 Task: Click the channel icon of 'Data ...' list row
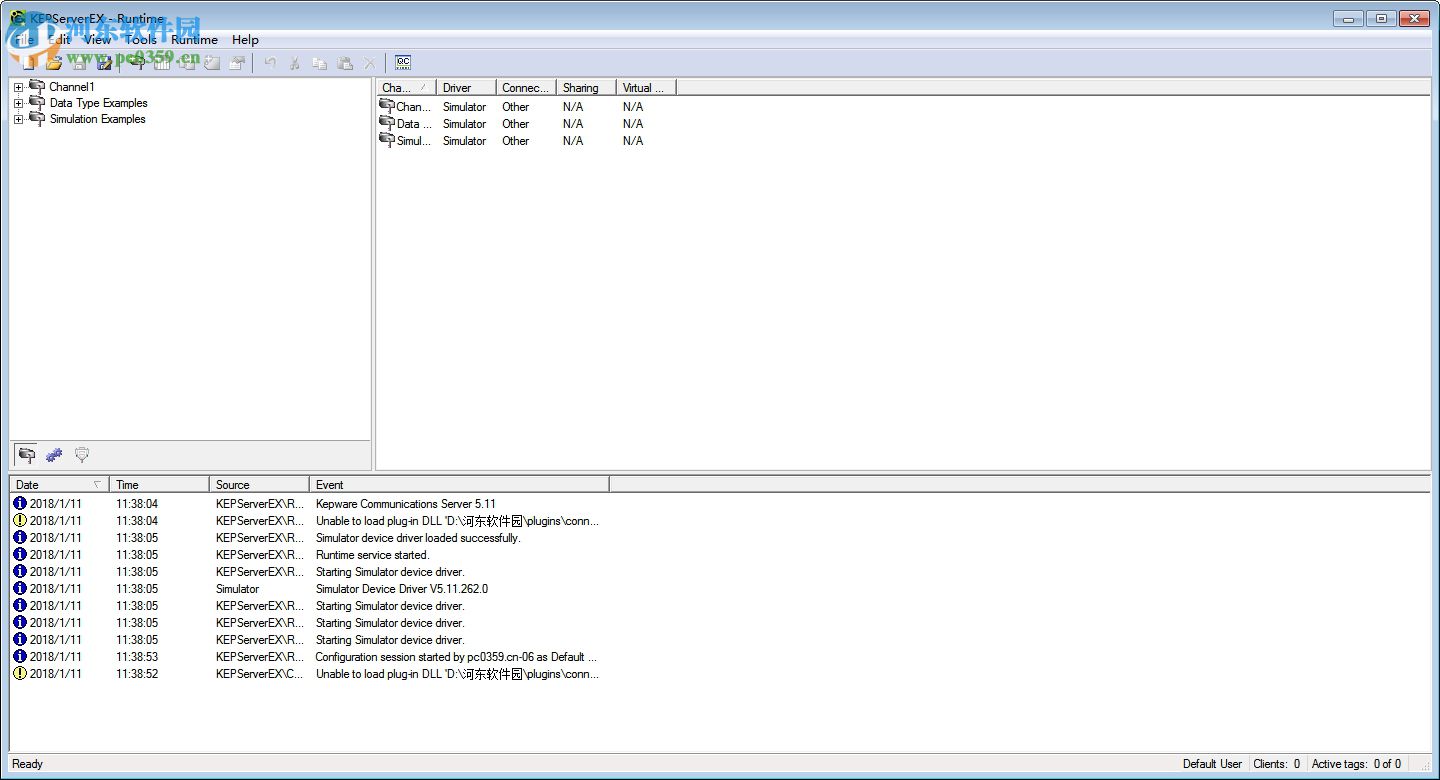pyautogui.click(x=387, y=123)
